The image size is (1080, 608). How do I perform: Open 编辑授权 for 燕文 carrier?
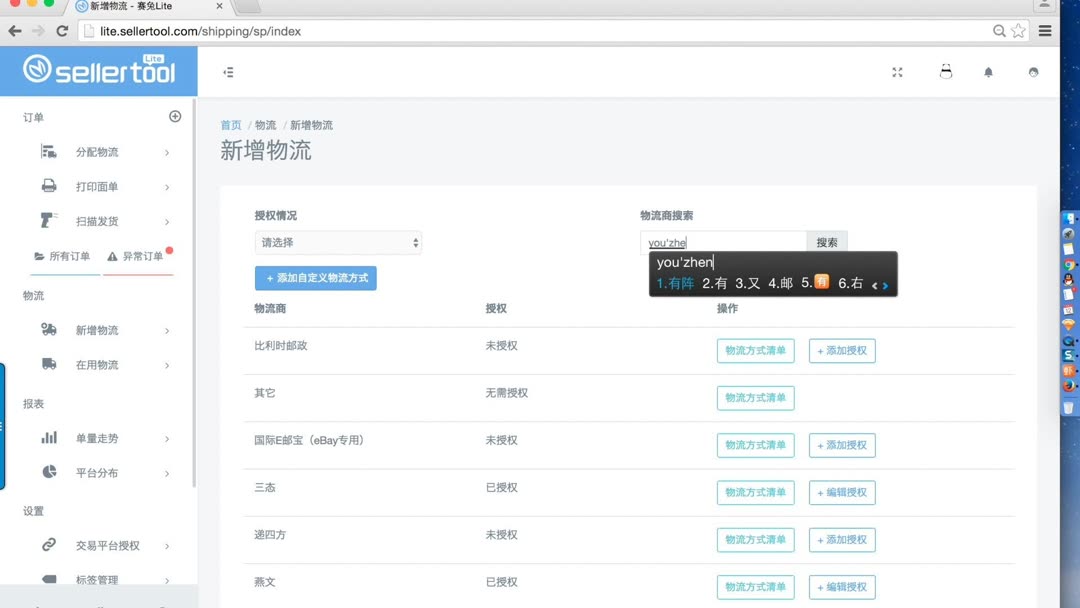tap(841, 587)
